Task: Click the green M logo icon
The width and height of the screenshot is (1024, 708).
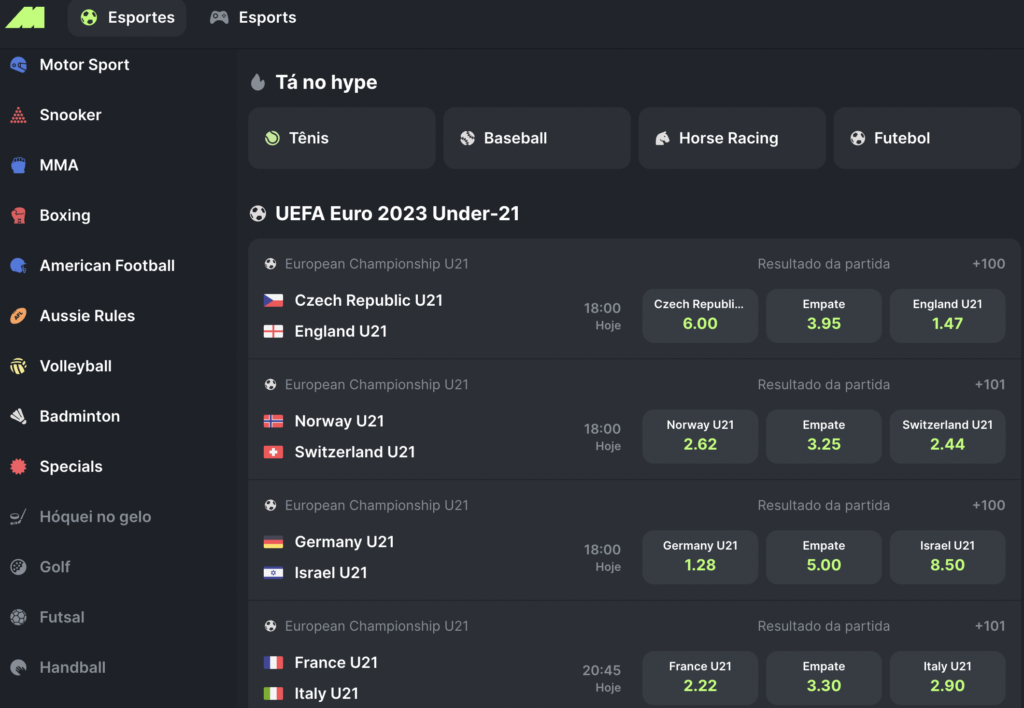Action: pyautogui.click(x=25, y=17)
